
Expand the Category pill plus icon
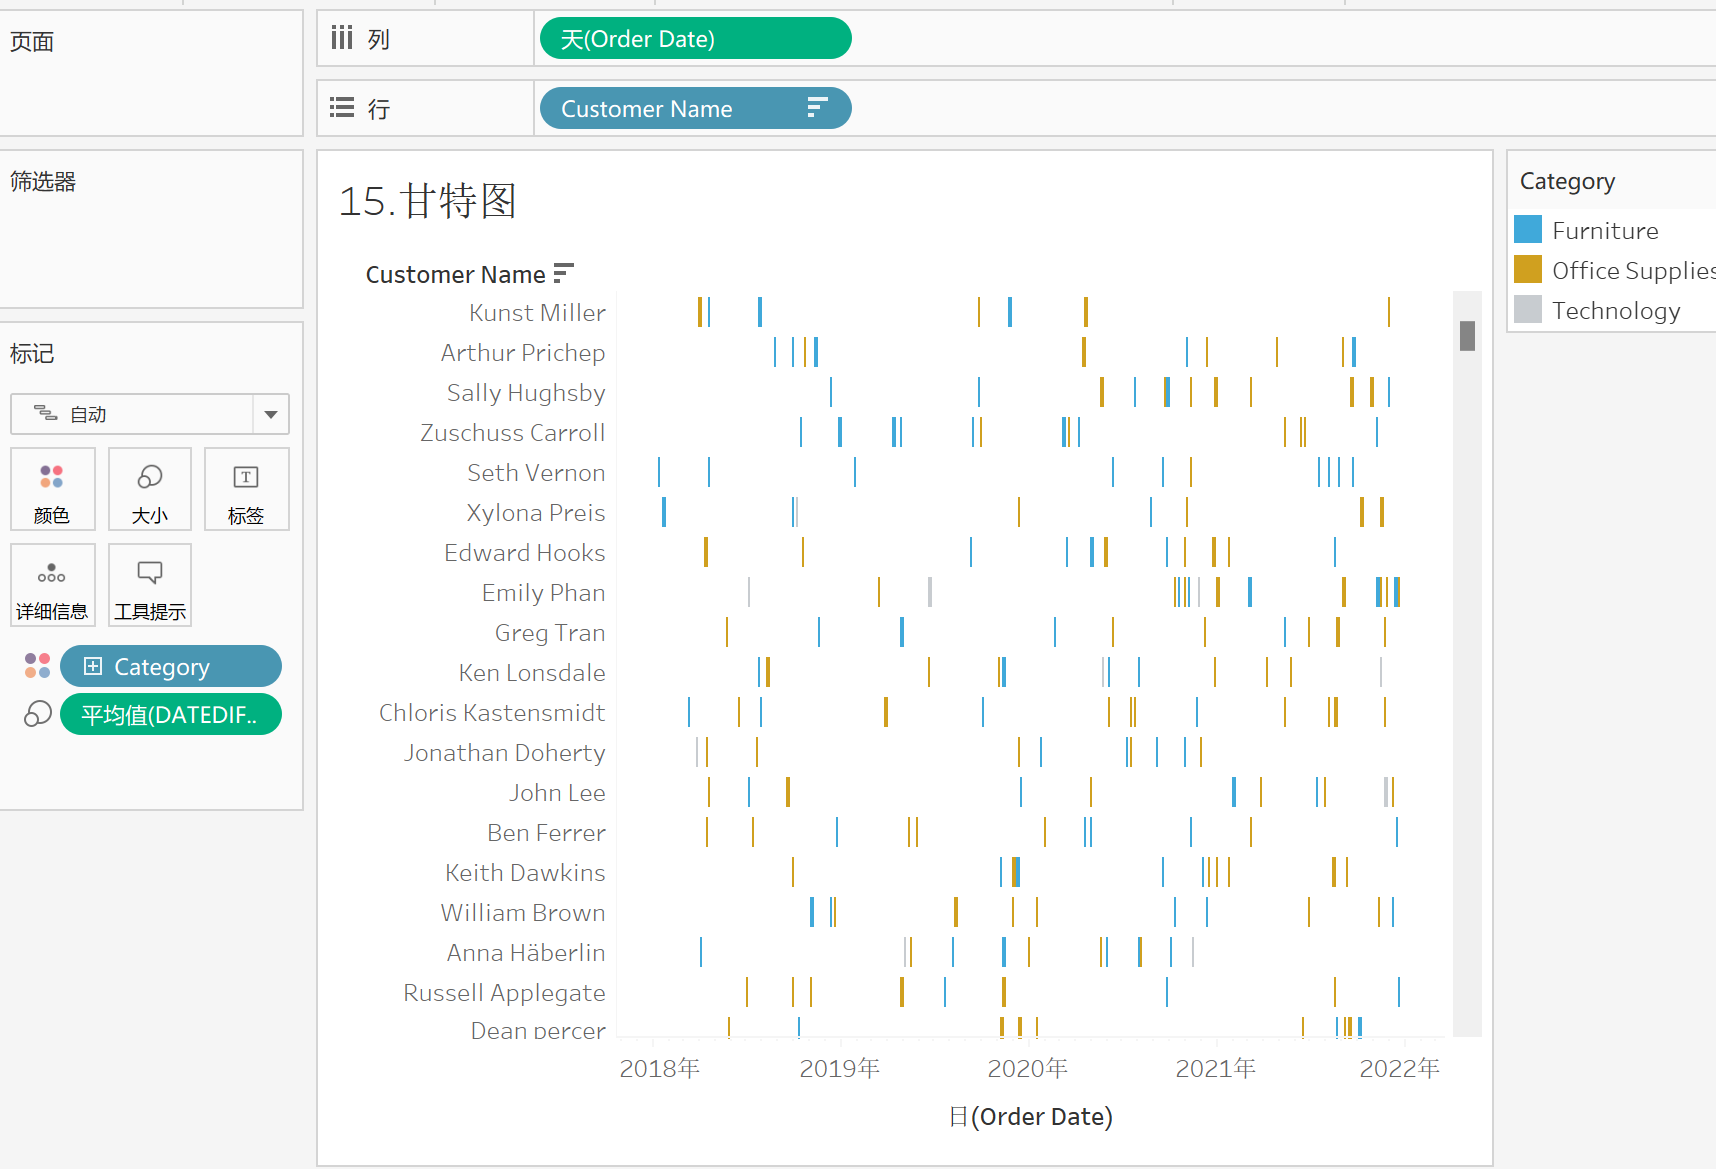click(92, 665)
